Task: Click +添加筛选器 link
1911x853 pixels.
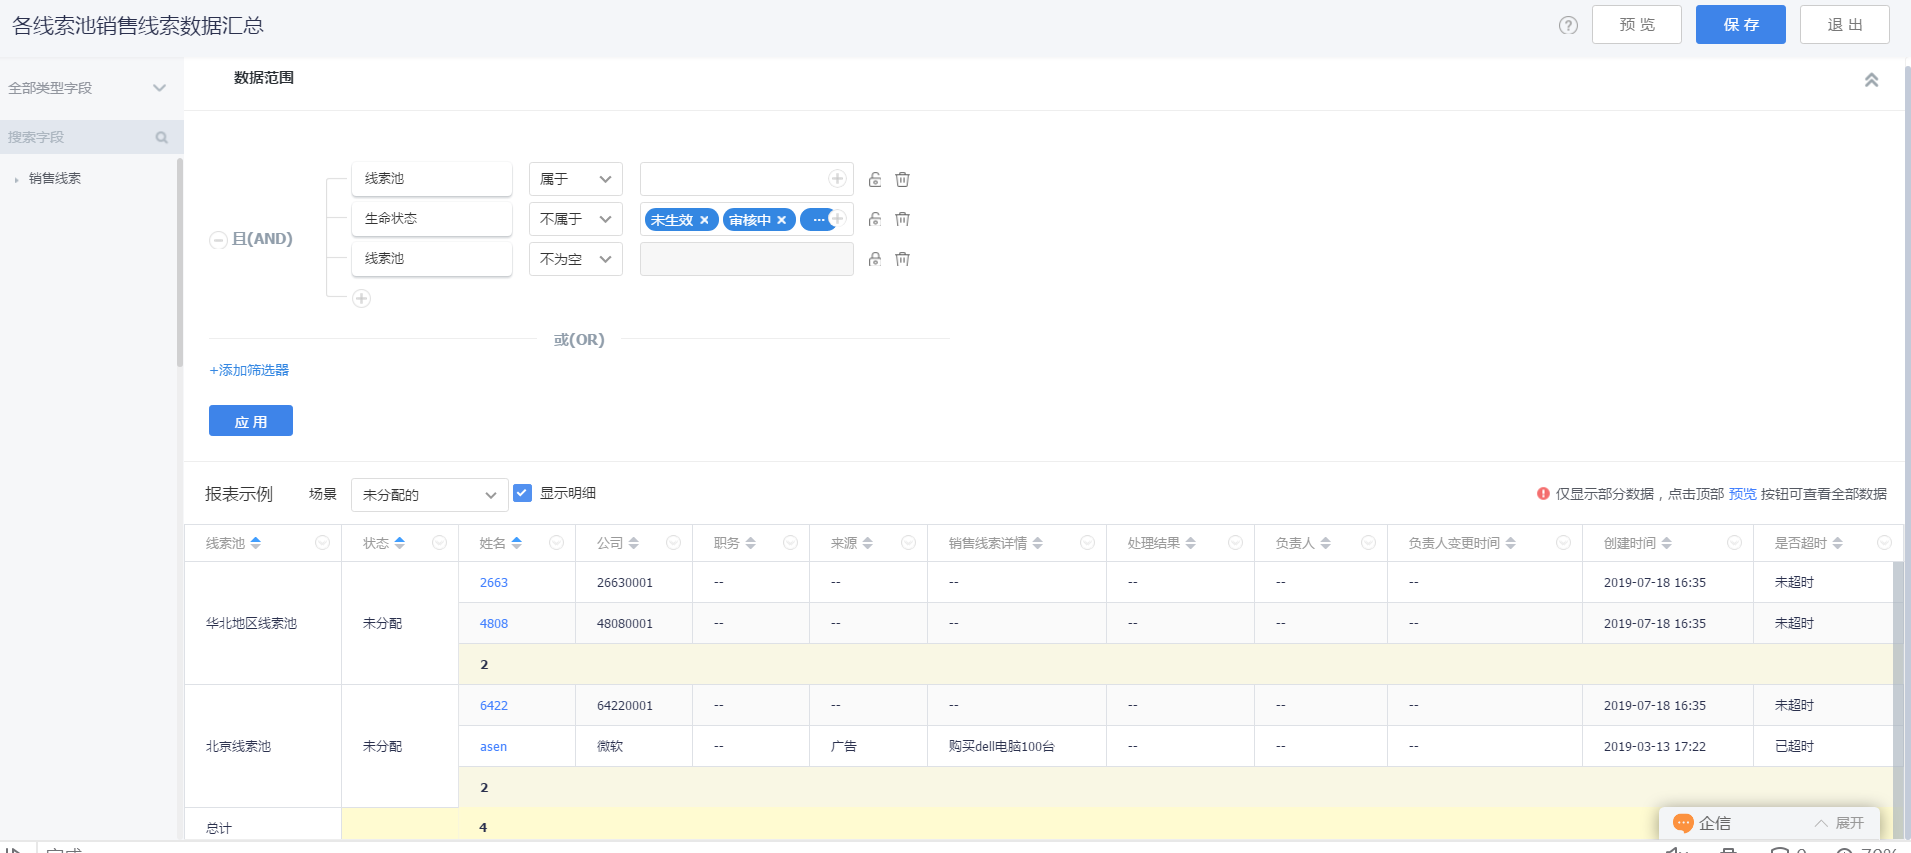Action: tap(249, 370)
